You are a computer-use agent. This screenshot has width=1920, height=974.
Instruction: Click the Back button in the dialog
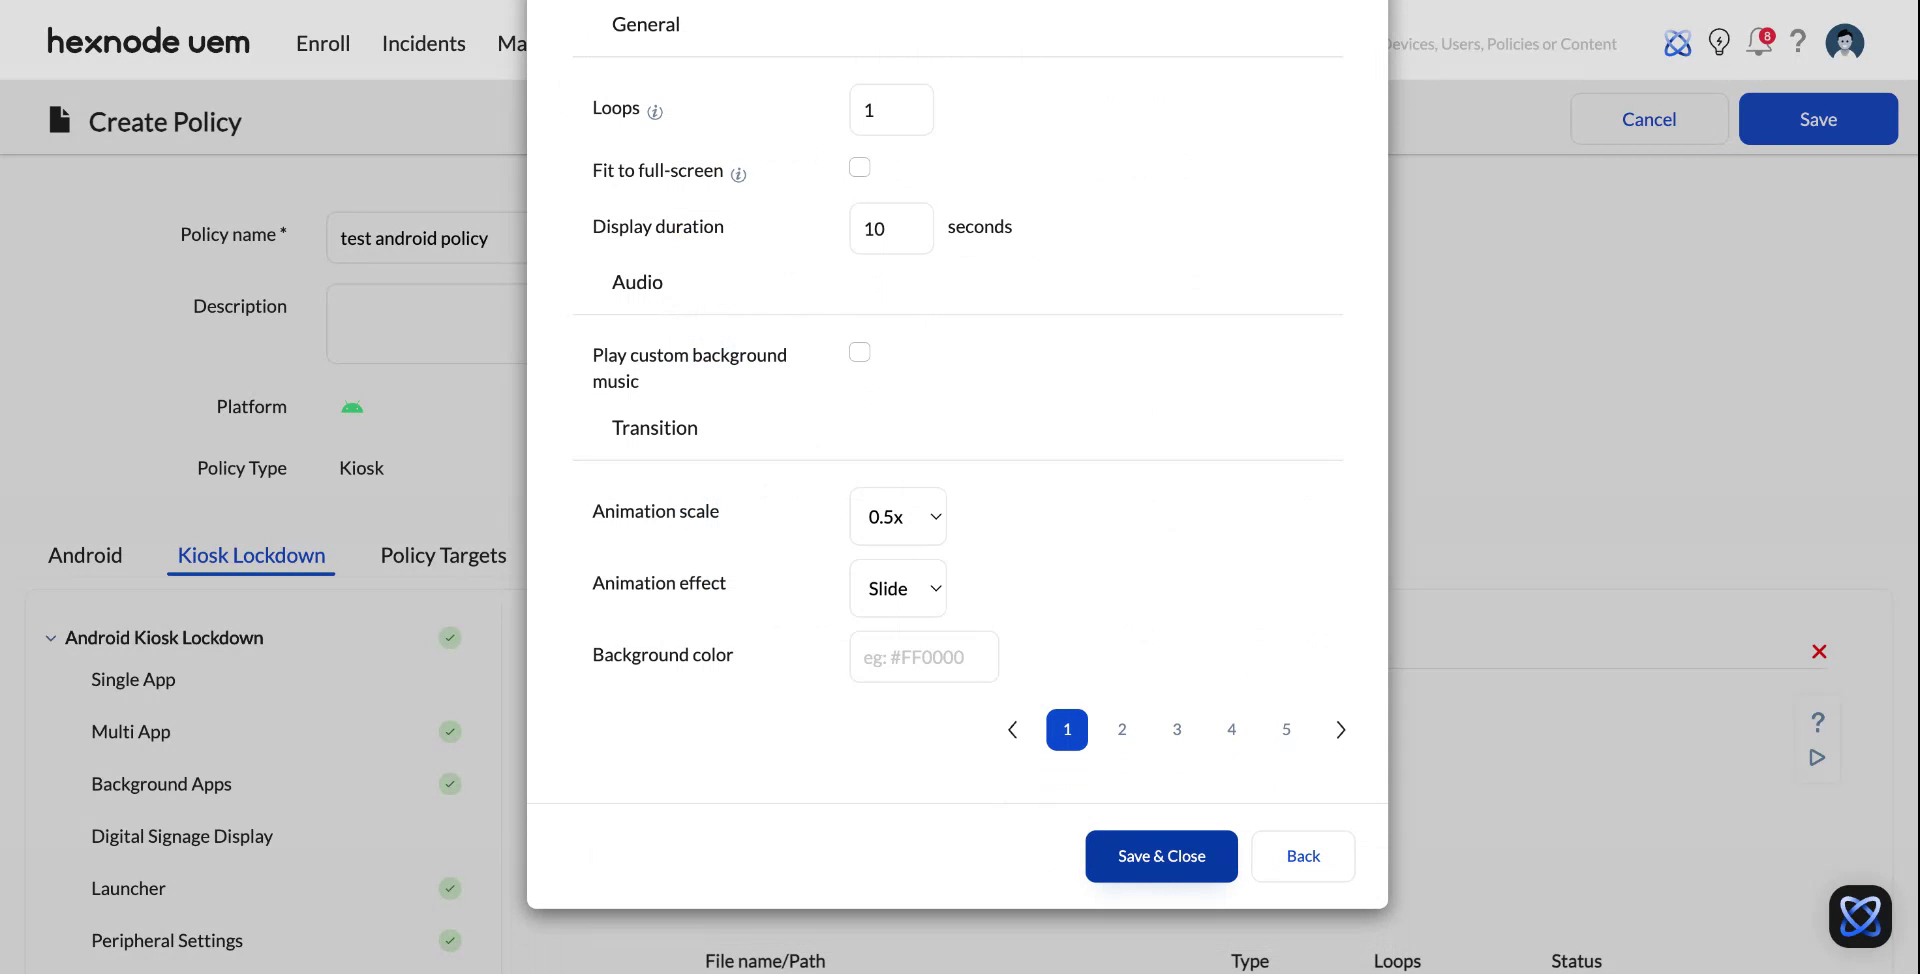(x=1302, y=856)
